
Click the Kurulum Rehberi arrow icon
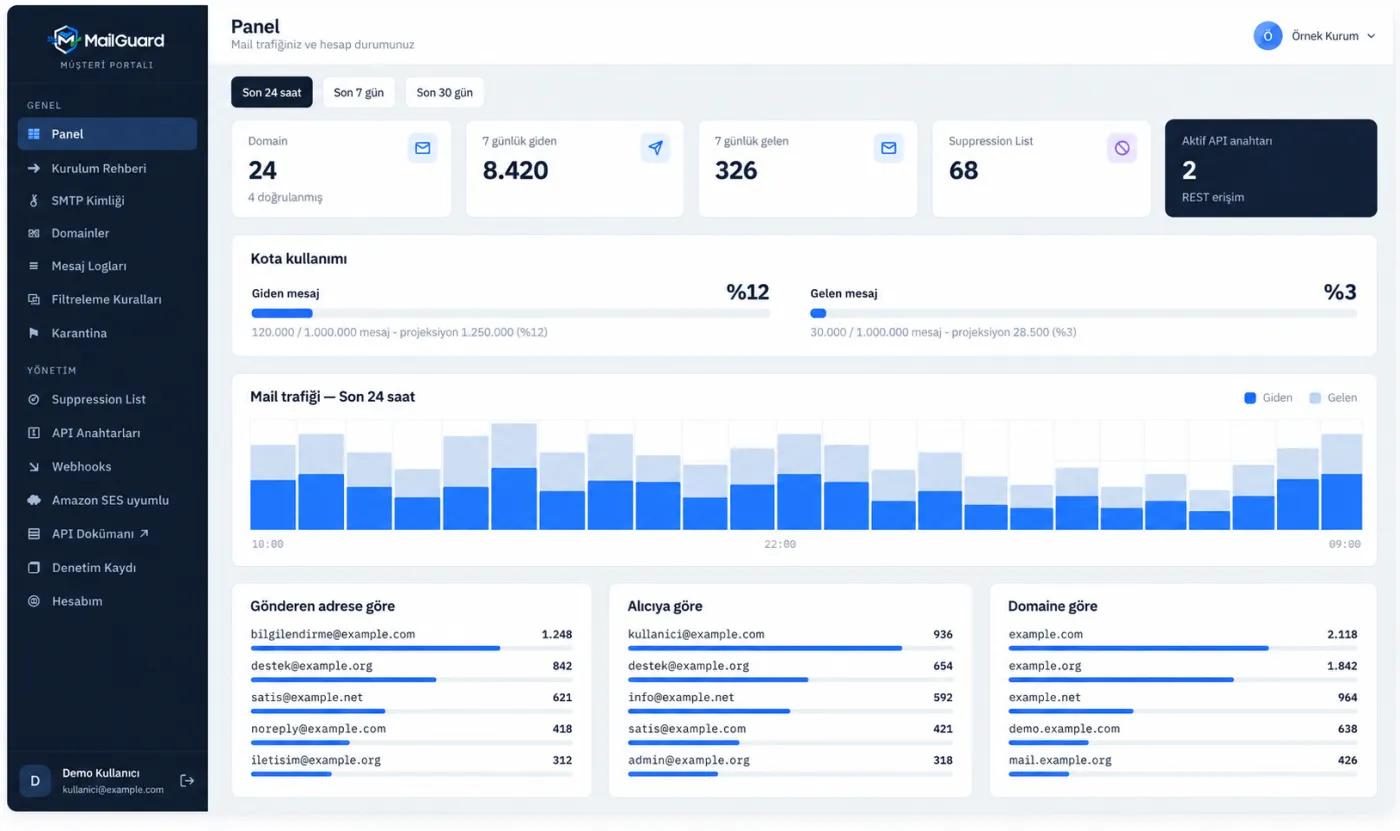pos(33,168)
